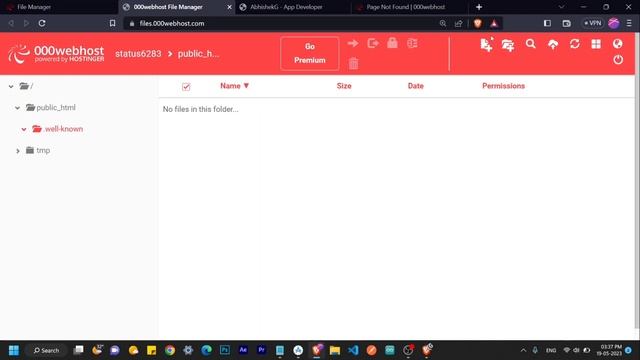The image size is (640, 360).
Task: Click the taskbar clock and date
Action: pos(609,350)
